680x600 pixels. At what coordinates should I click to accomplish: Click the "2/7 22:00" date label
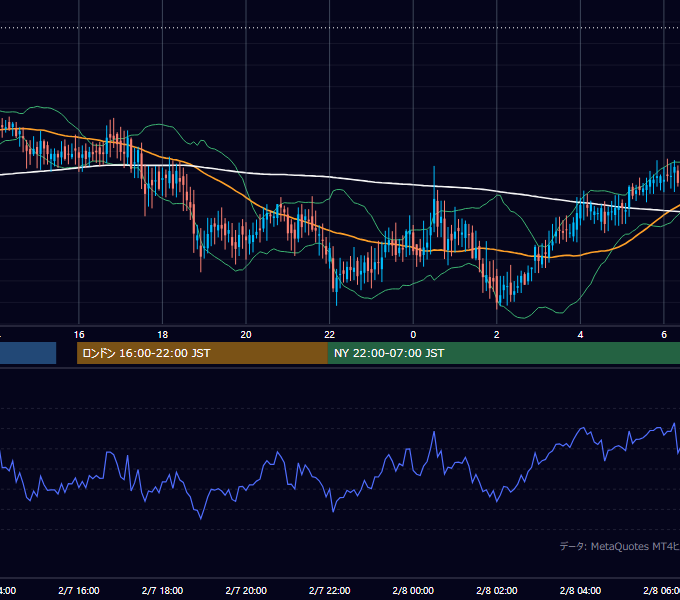click(330, 590)
